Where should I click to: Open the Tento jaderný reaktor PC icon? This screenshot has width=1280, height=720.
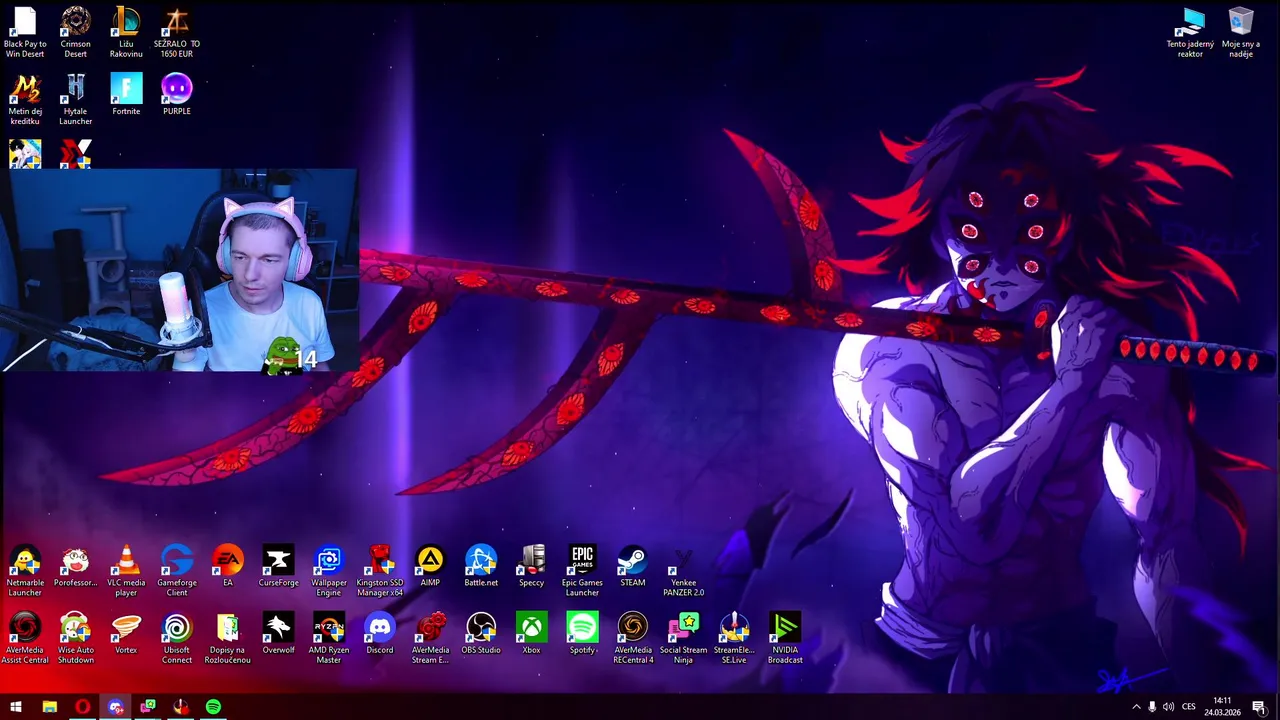click(x=1190, y=33)
